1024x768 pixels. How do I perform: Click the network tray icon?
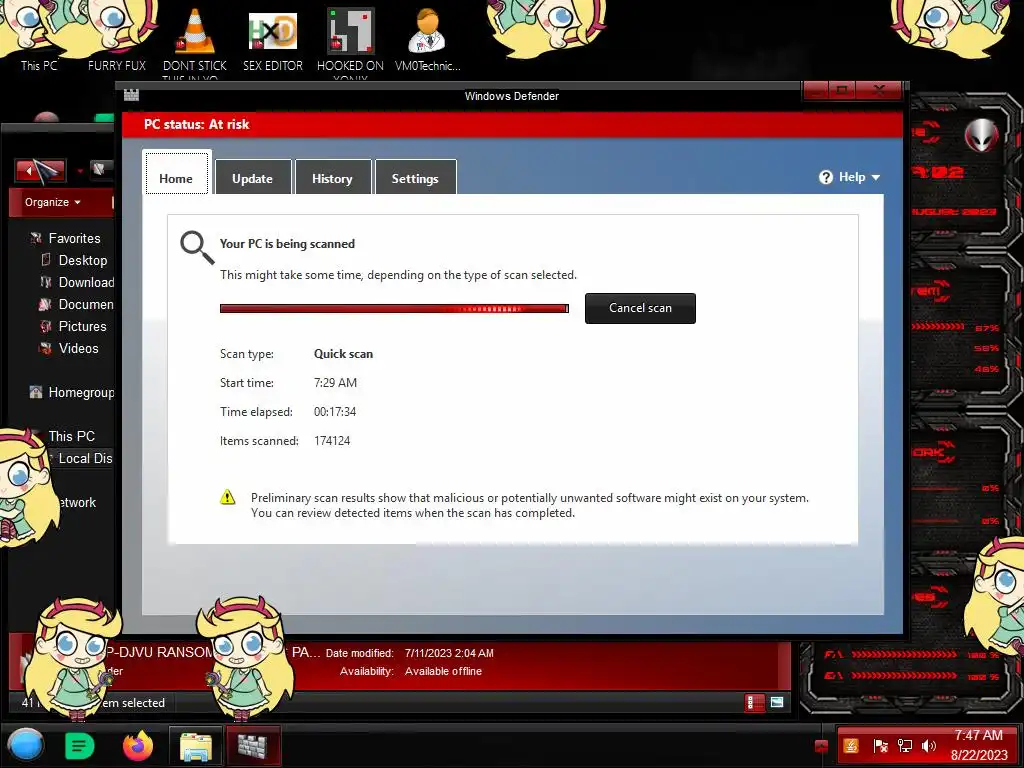point(905,746)
